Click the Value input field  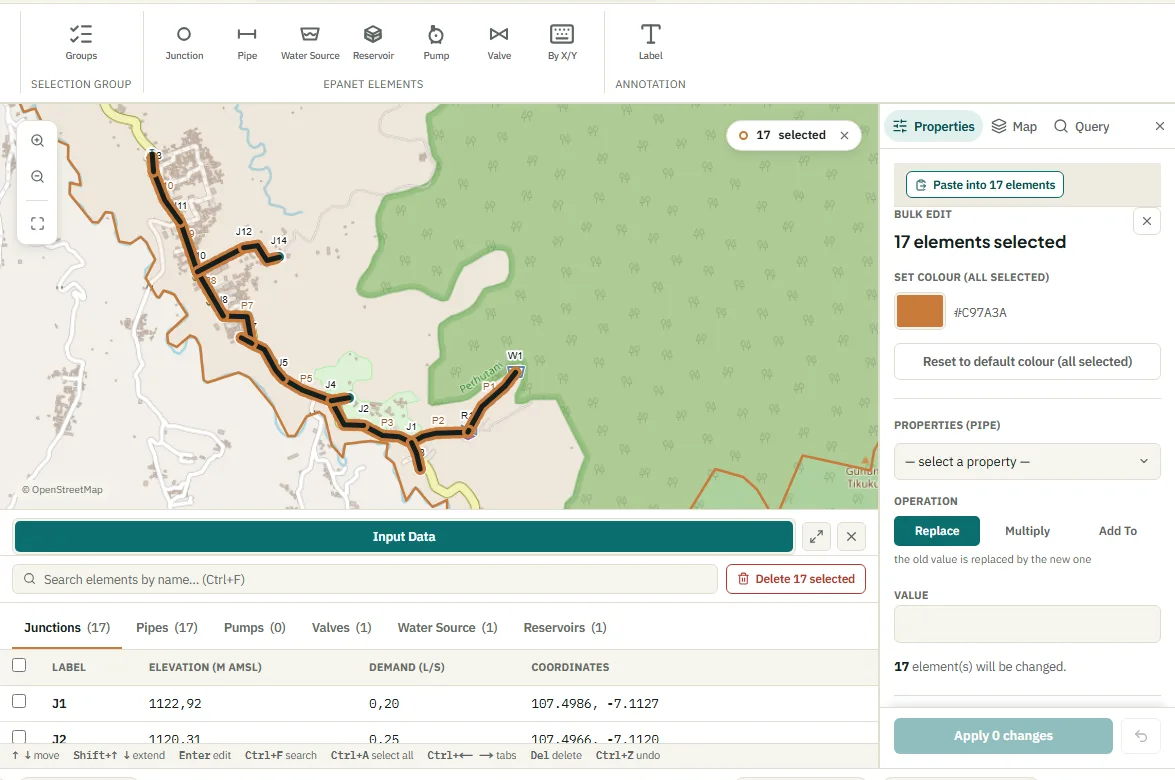(x=1027, y=624)
